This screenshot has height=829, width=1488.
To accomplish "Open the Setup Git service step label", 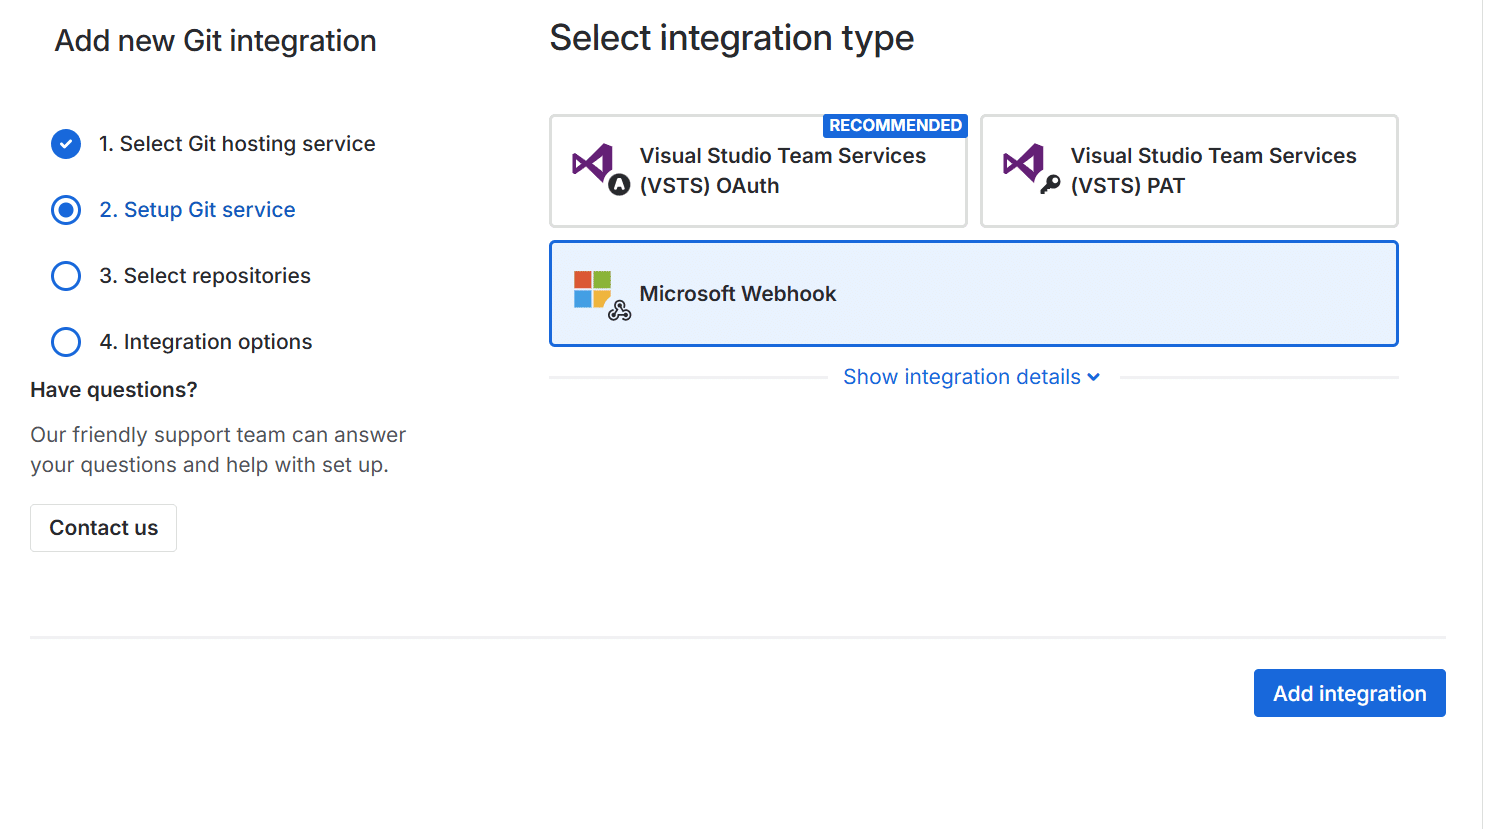I will coord(197,210).
